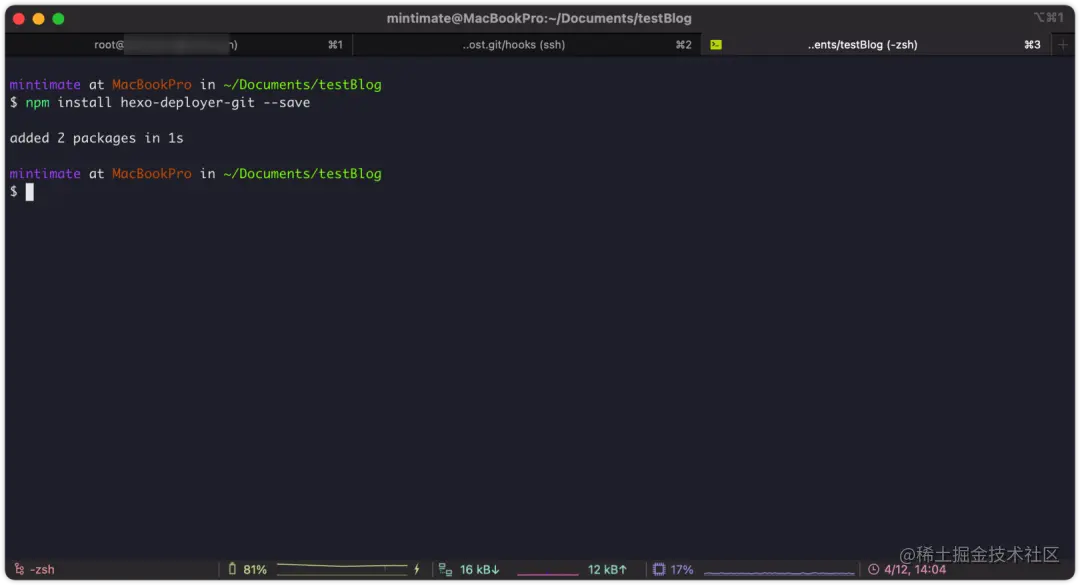Click the 81% battery value
This screenshot has height=585, width=1080.
tap(255, 569)
